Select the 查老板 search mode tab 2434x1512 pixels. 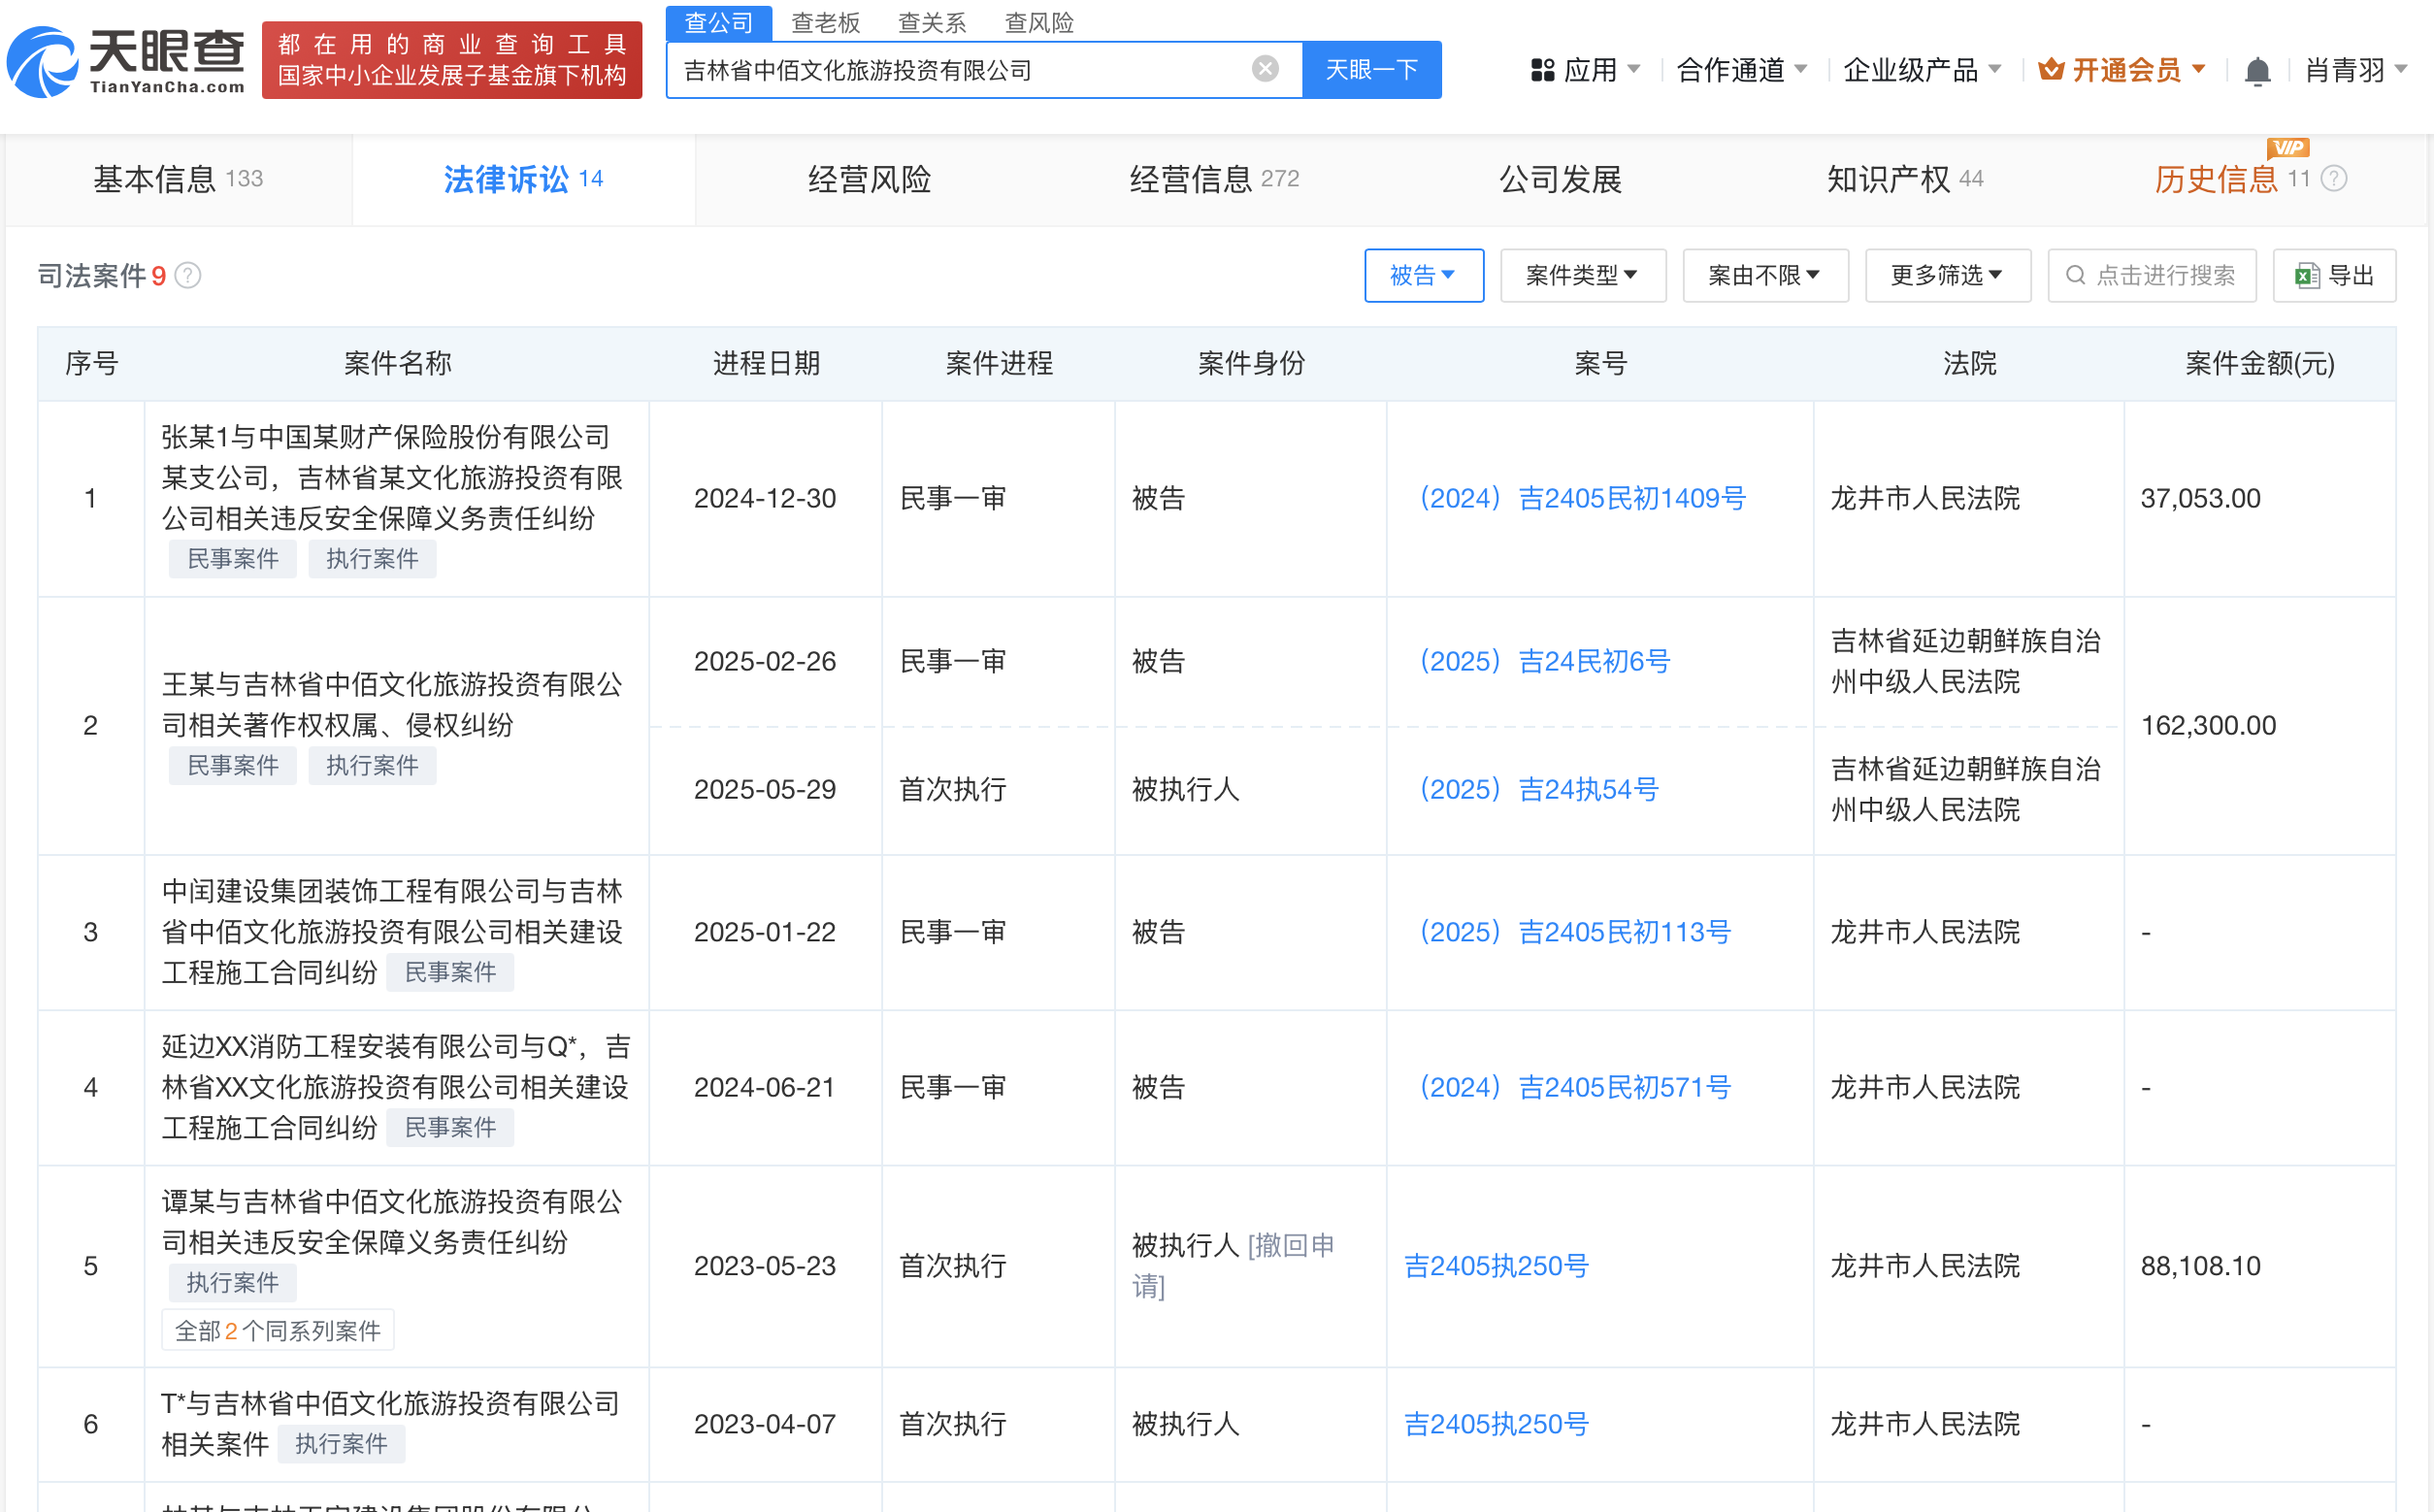825,22
